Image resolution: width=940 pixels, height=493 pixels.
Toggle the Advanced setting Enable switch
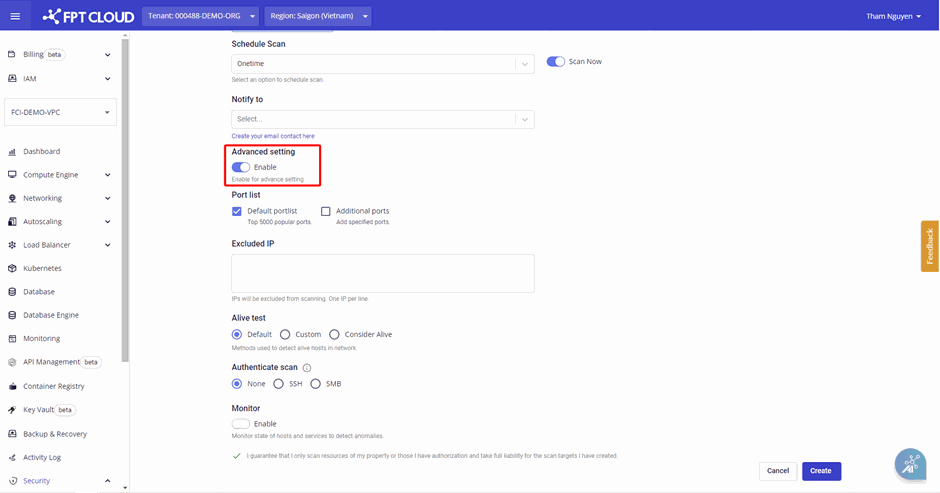(x=240, y=167)
